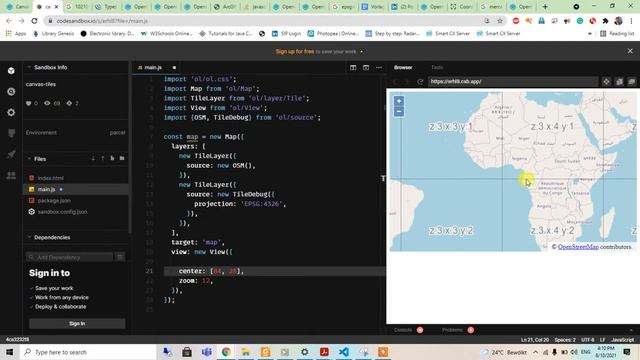Image resolution: width=640 pixels, height=360 pixels.
Task: Collapse the Files section
Action: point(29,158)
